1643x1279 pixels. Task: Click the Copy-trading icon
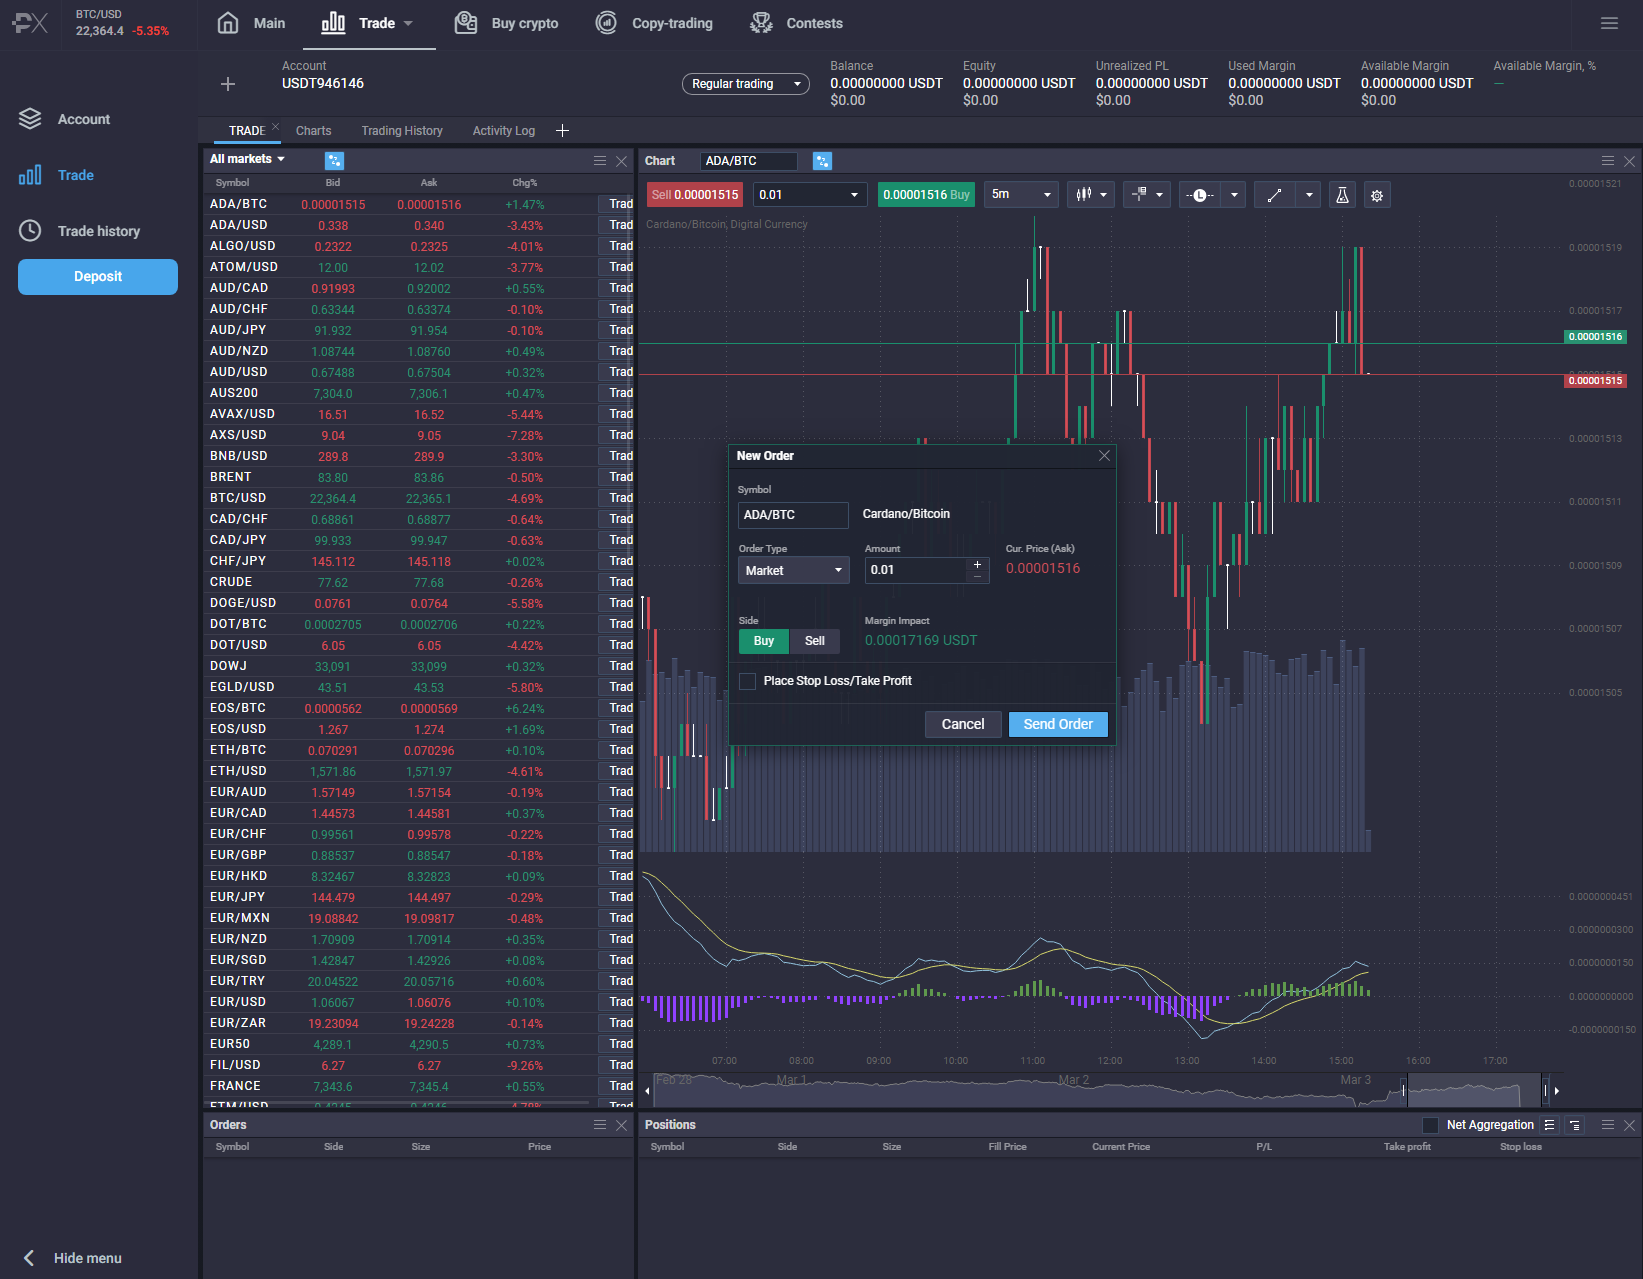coord(606,23)
